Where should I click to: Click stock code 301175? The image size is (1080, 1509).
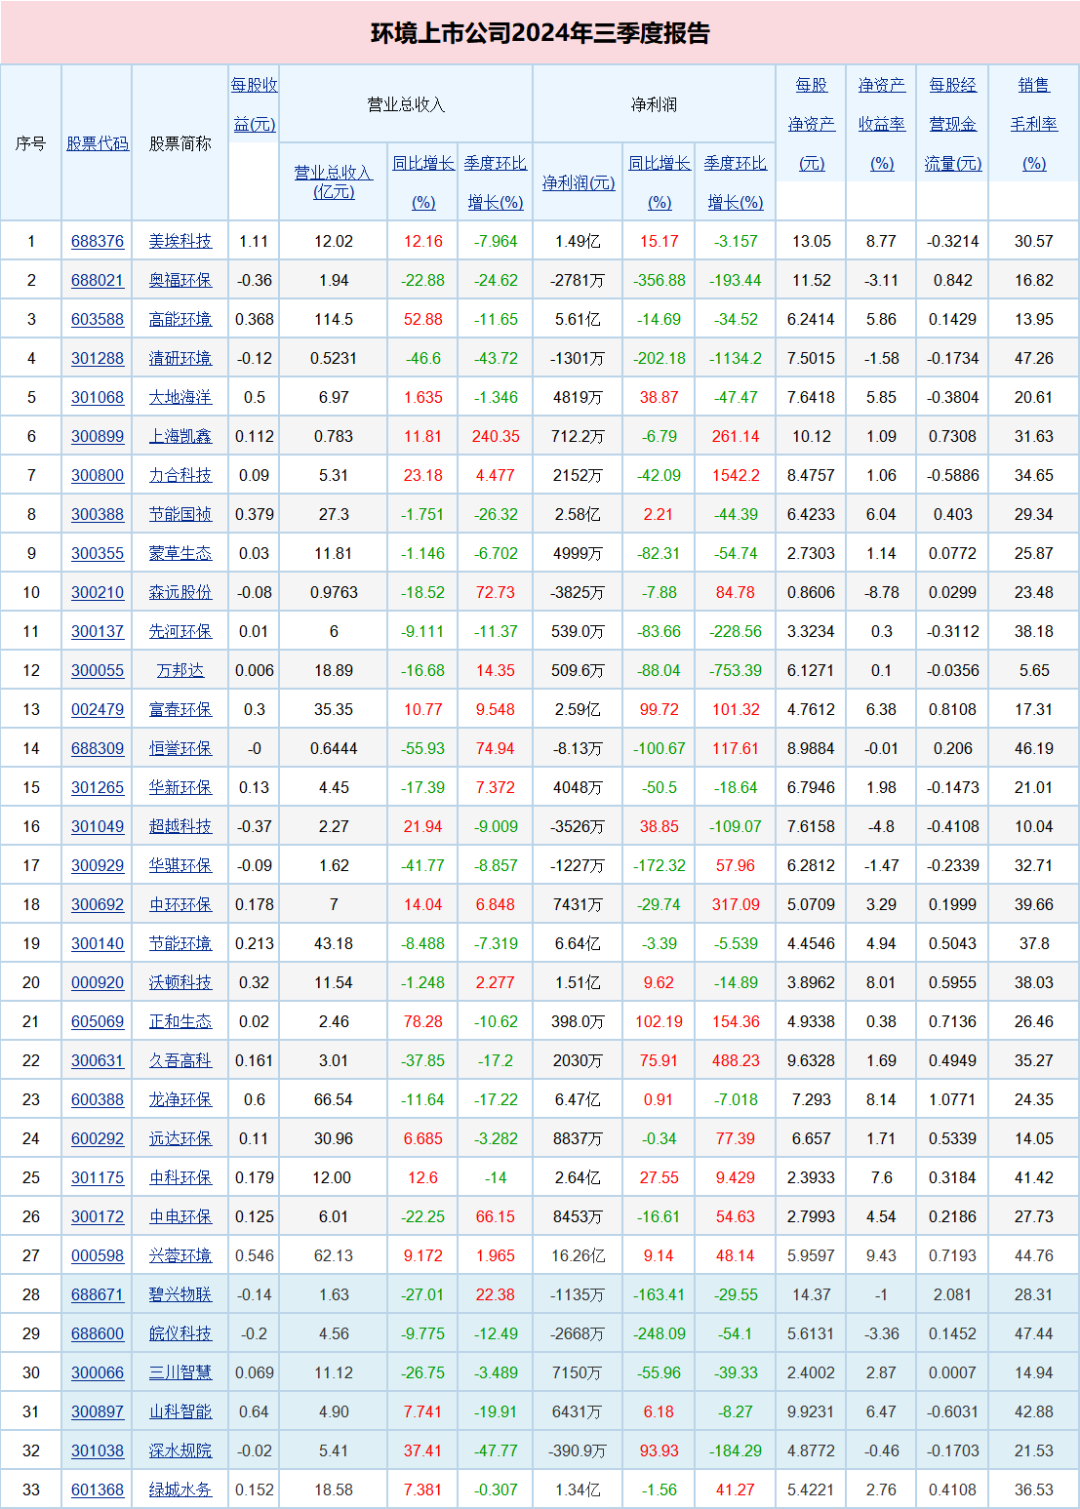point(97,1177)
